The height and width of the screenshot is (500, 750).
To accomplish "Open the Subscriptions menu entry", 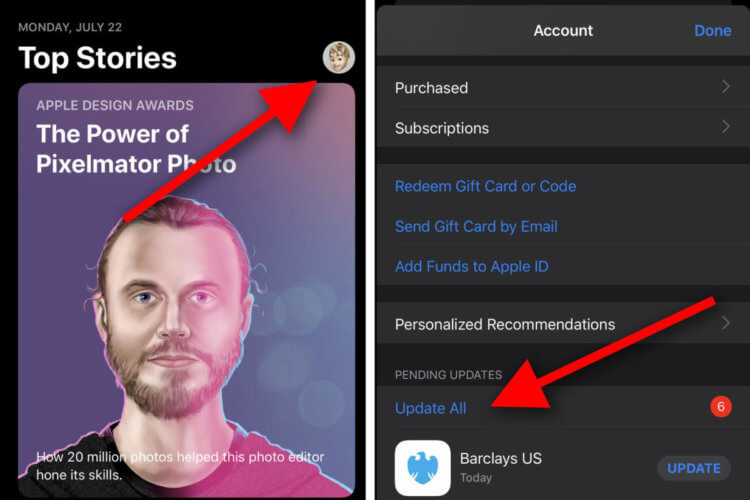I will tap(563, 127).
